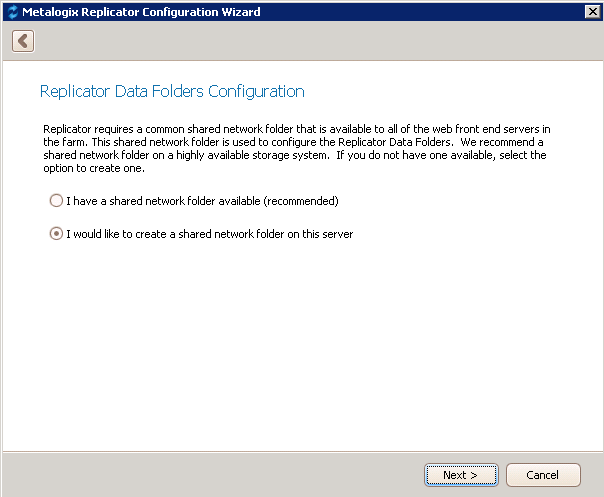Screen dimensions: 604x497
Task: Click the empty title bar area before close
Action: [x=420, y=12]
